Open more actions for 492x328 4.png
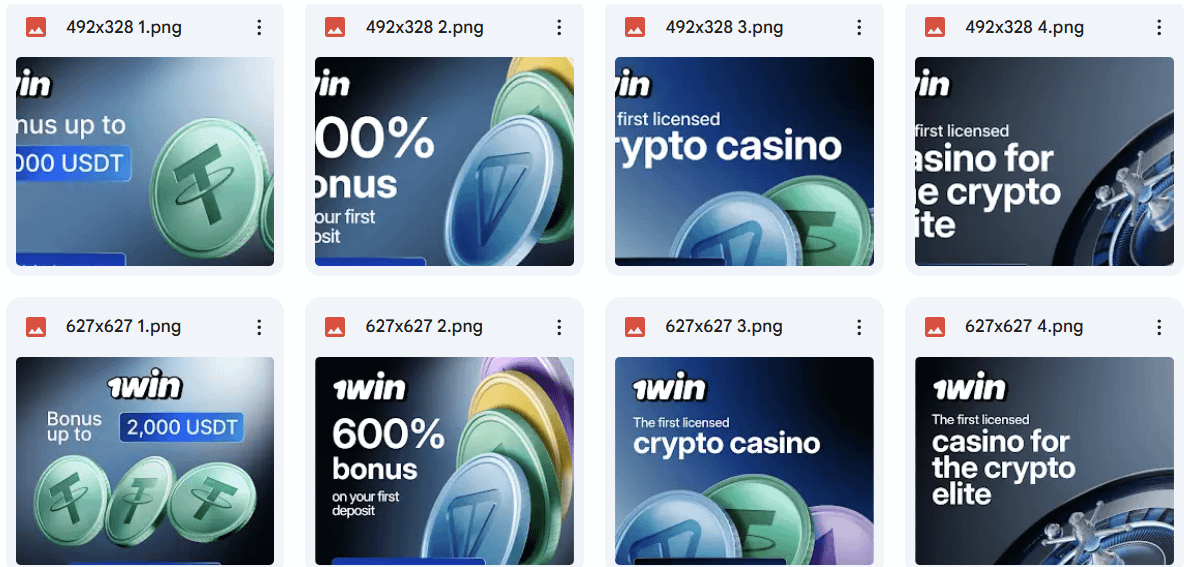The image size is (1184, 567). 1158,28
